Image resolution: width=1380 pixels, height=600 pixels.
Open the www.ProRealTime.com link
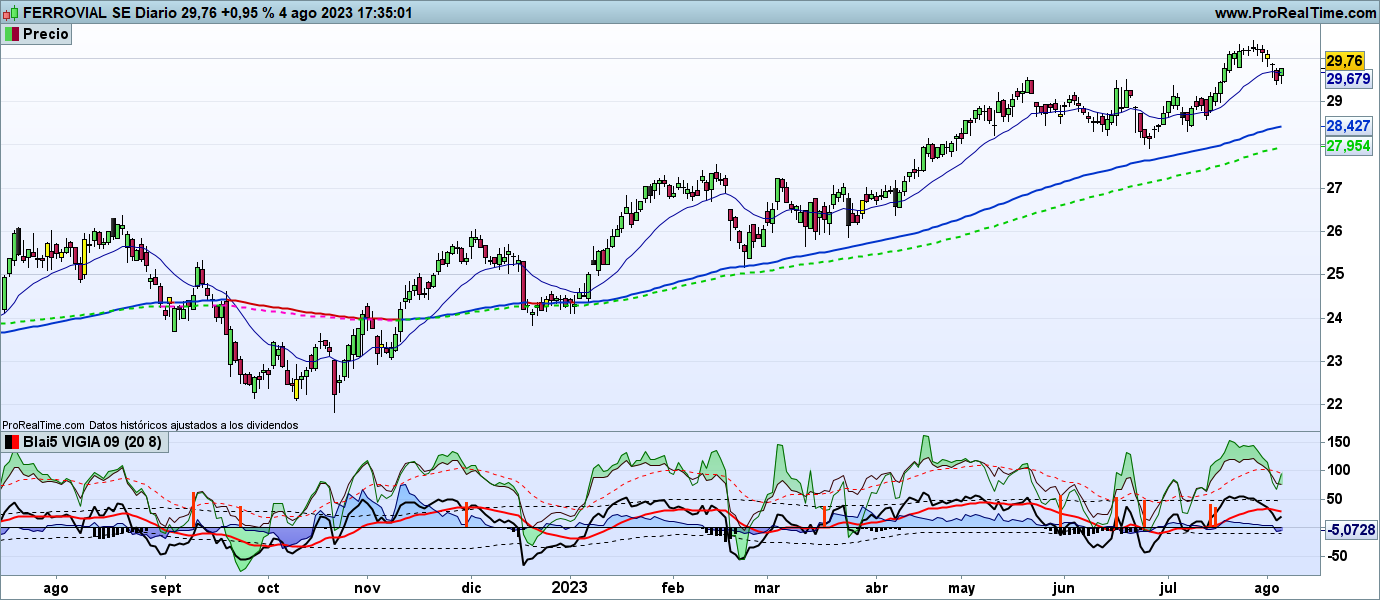point(1296,14)
